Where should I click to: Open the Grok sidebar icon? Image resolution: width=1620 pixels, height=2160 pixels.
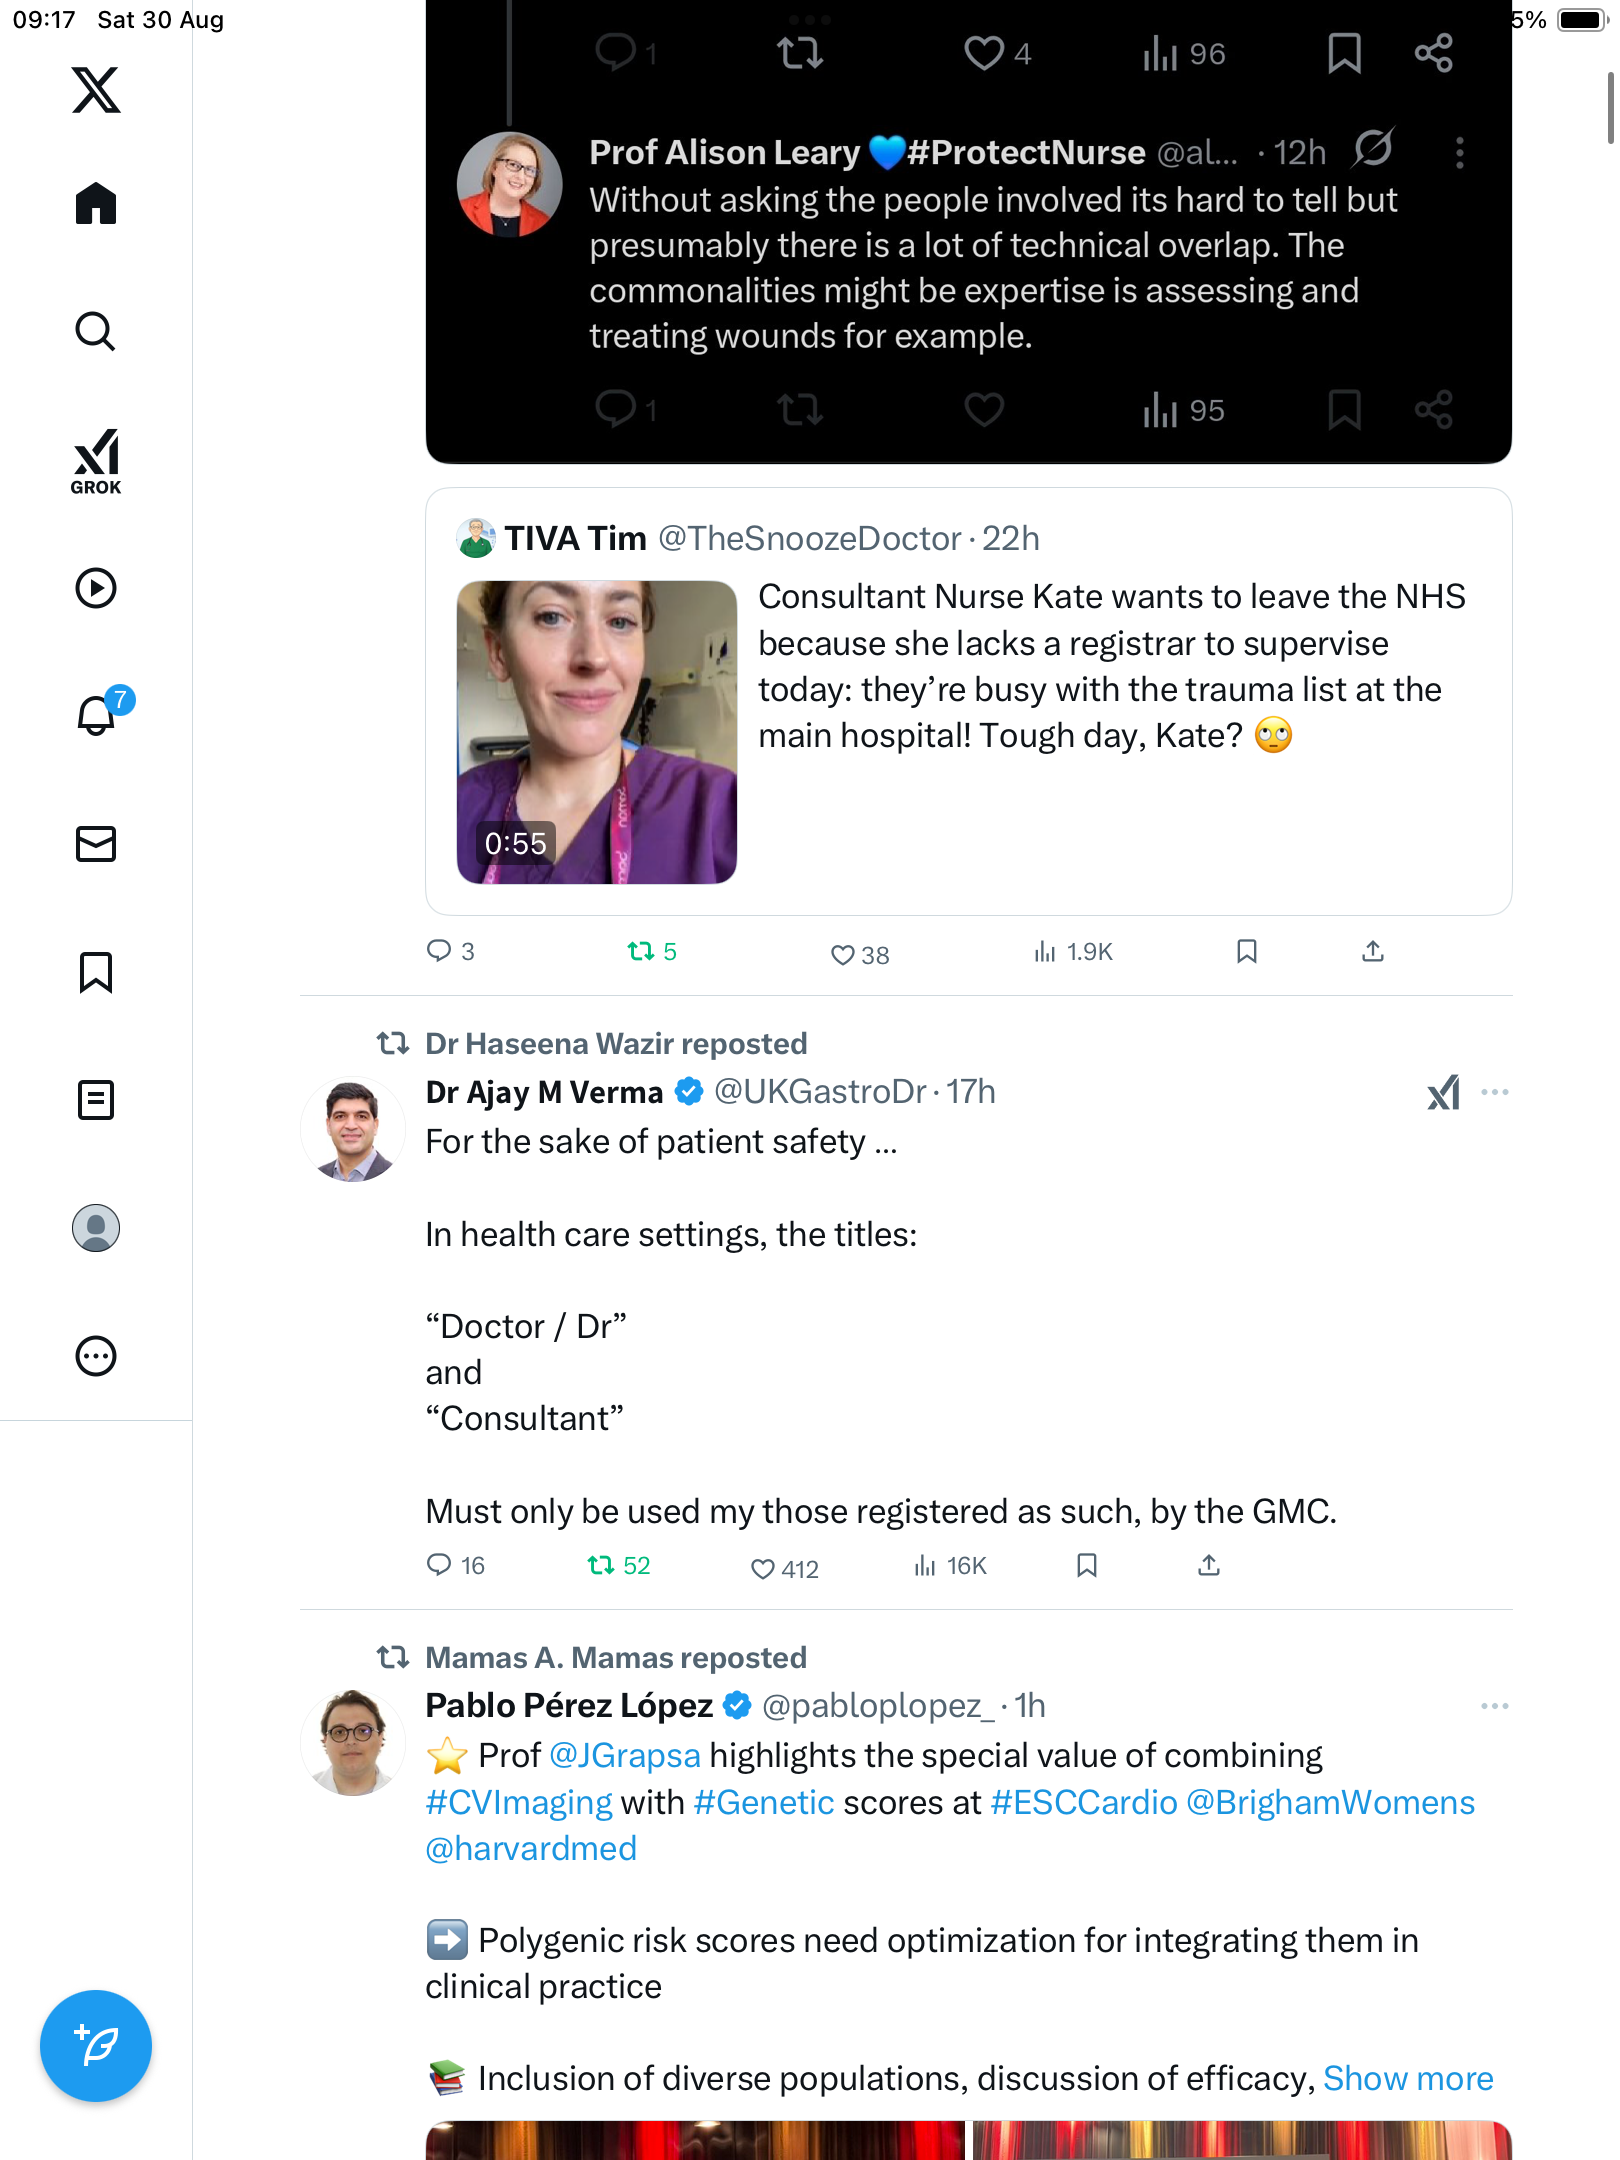point(96,461)
